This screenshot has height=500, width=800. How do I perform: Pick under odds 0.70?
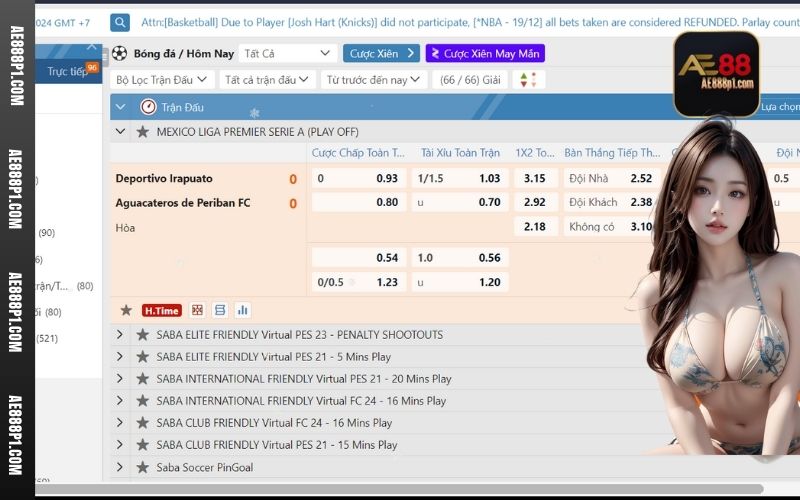click(x=460, y=202)
